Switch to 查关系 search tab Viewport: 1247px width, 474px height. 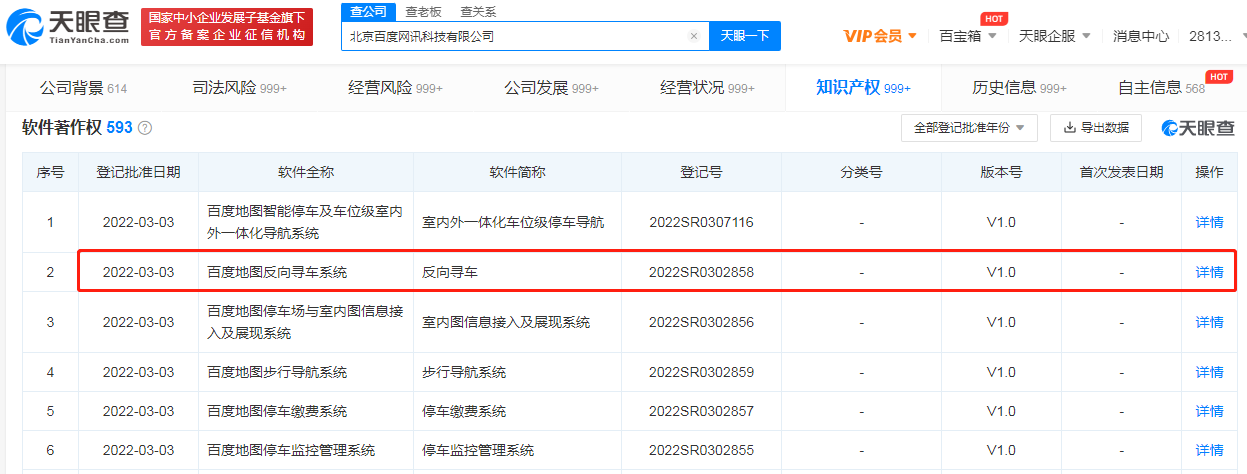(x=478, y=12)
